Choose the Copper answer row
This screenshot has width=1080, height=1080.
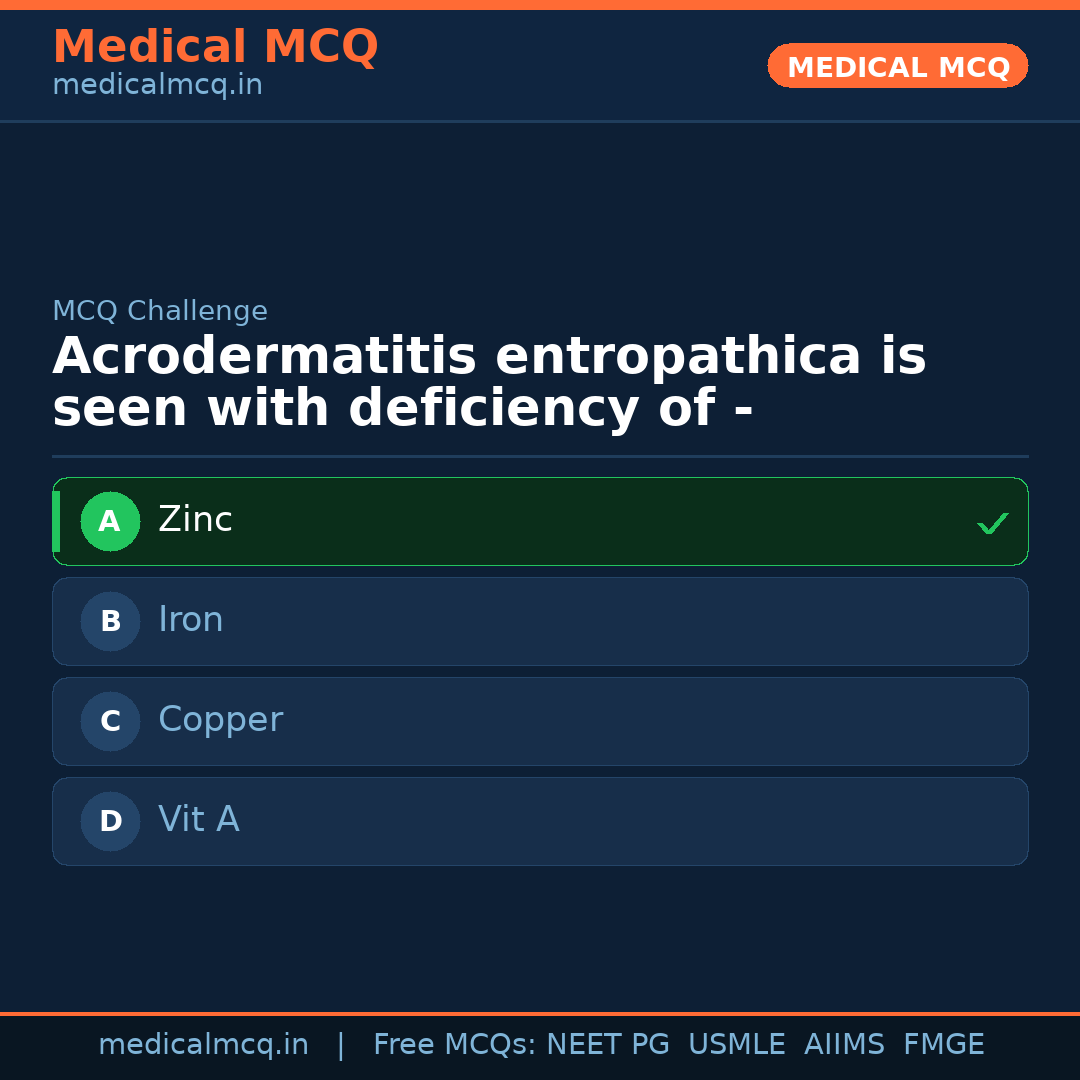tap(540, 721)
